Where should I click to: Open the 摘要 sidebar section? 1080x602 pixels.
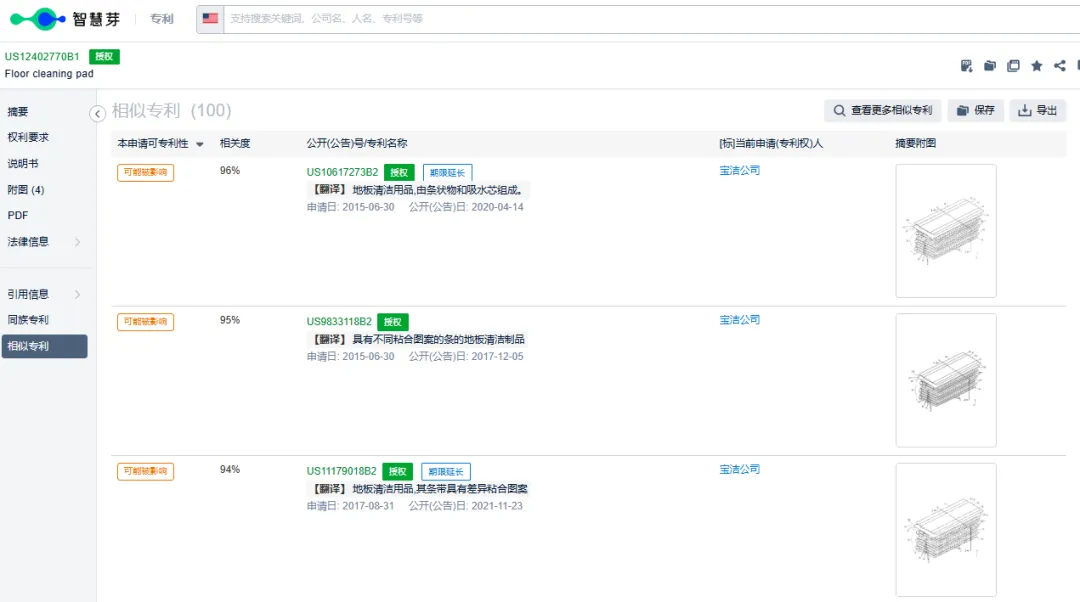click(18, 112)
